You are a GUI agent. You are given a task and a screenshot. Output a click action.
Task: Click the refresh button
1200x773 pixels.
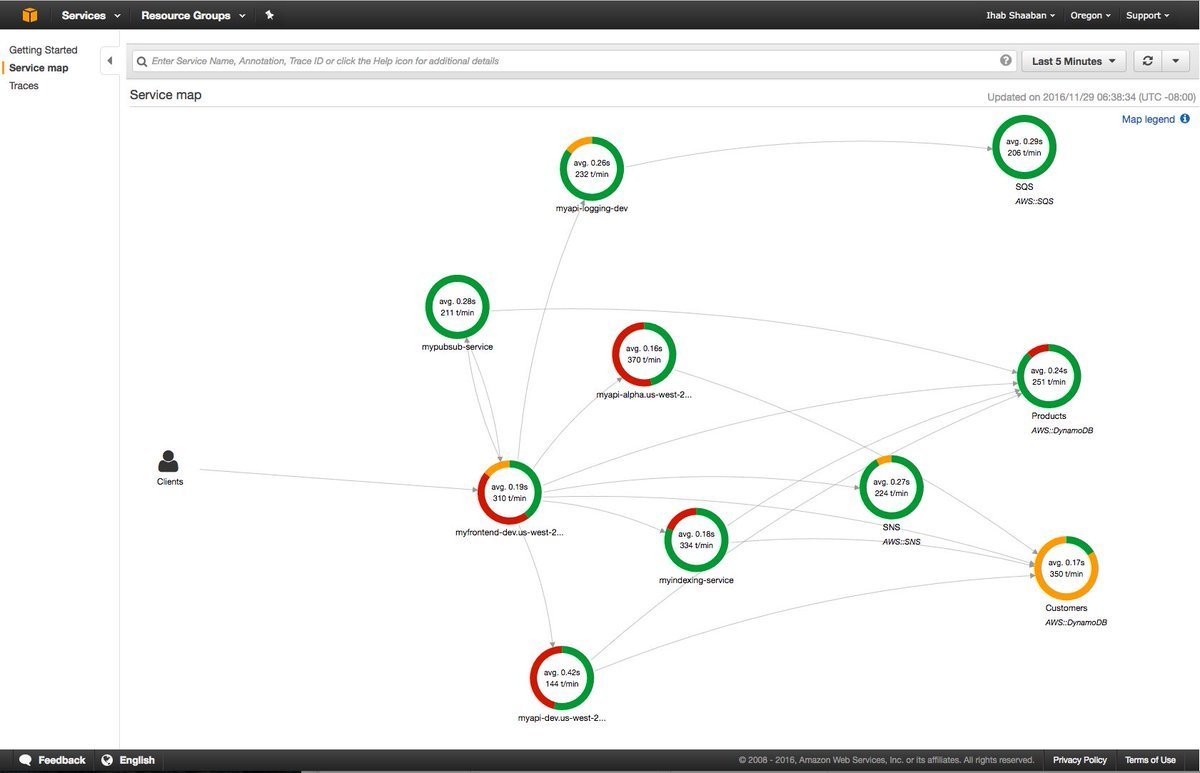tap(1147, 61)
